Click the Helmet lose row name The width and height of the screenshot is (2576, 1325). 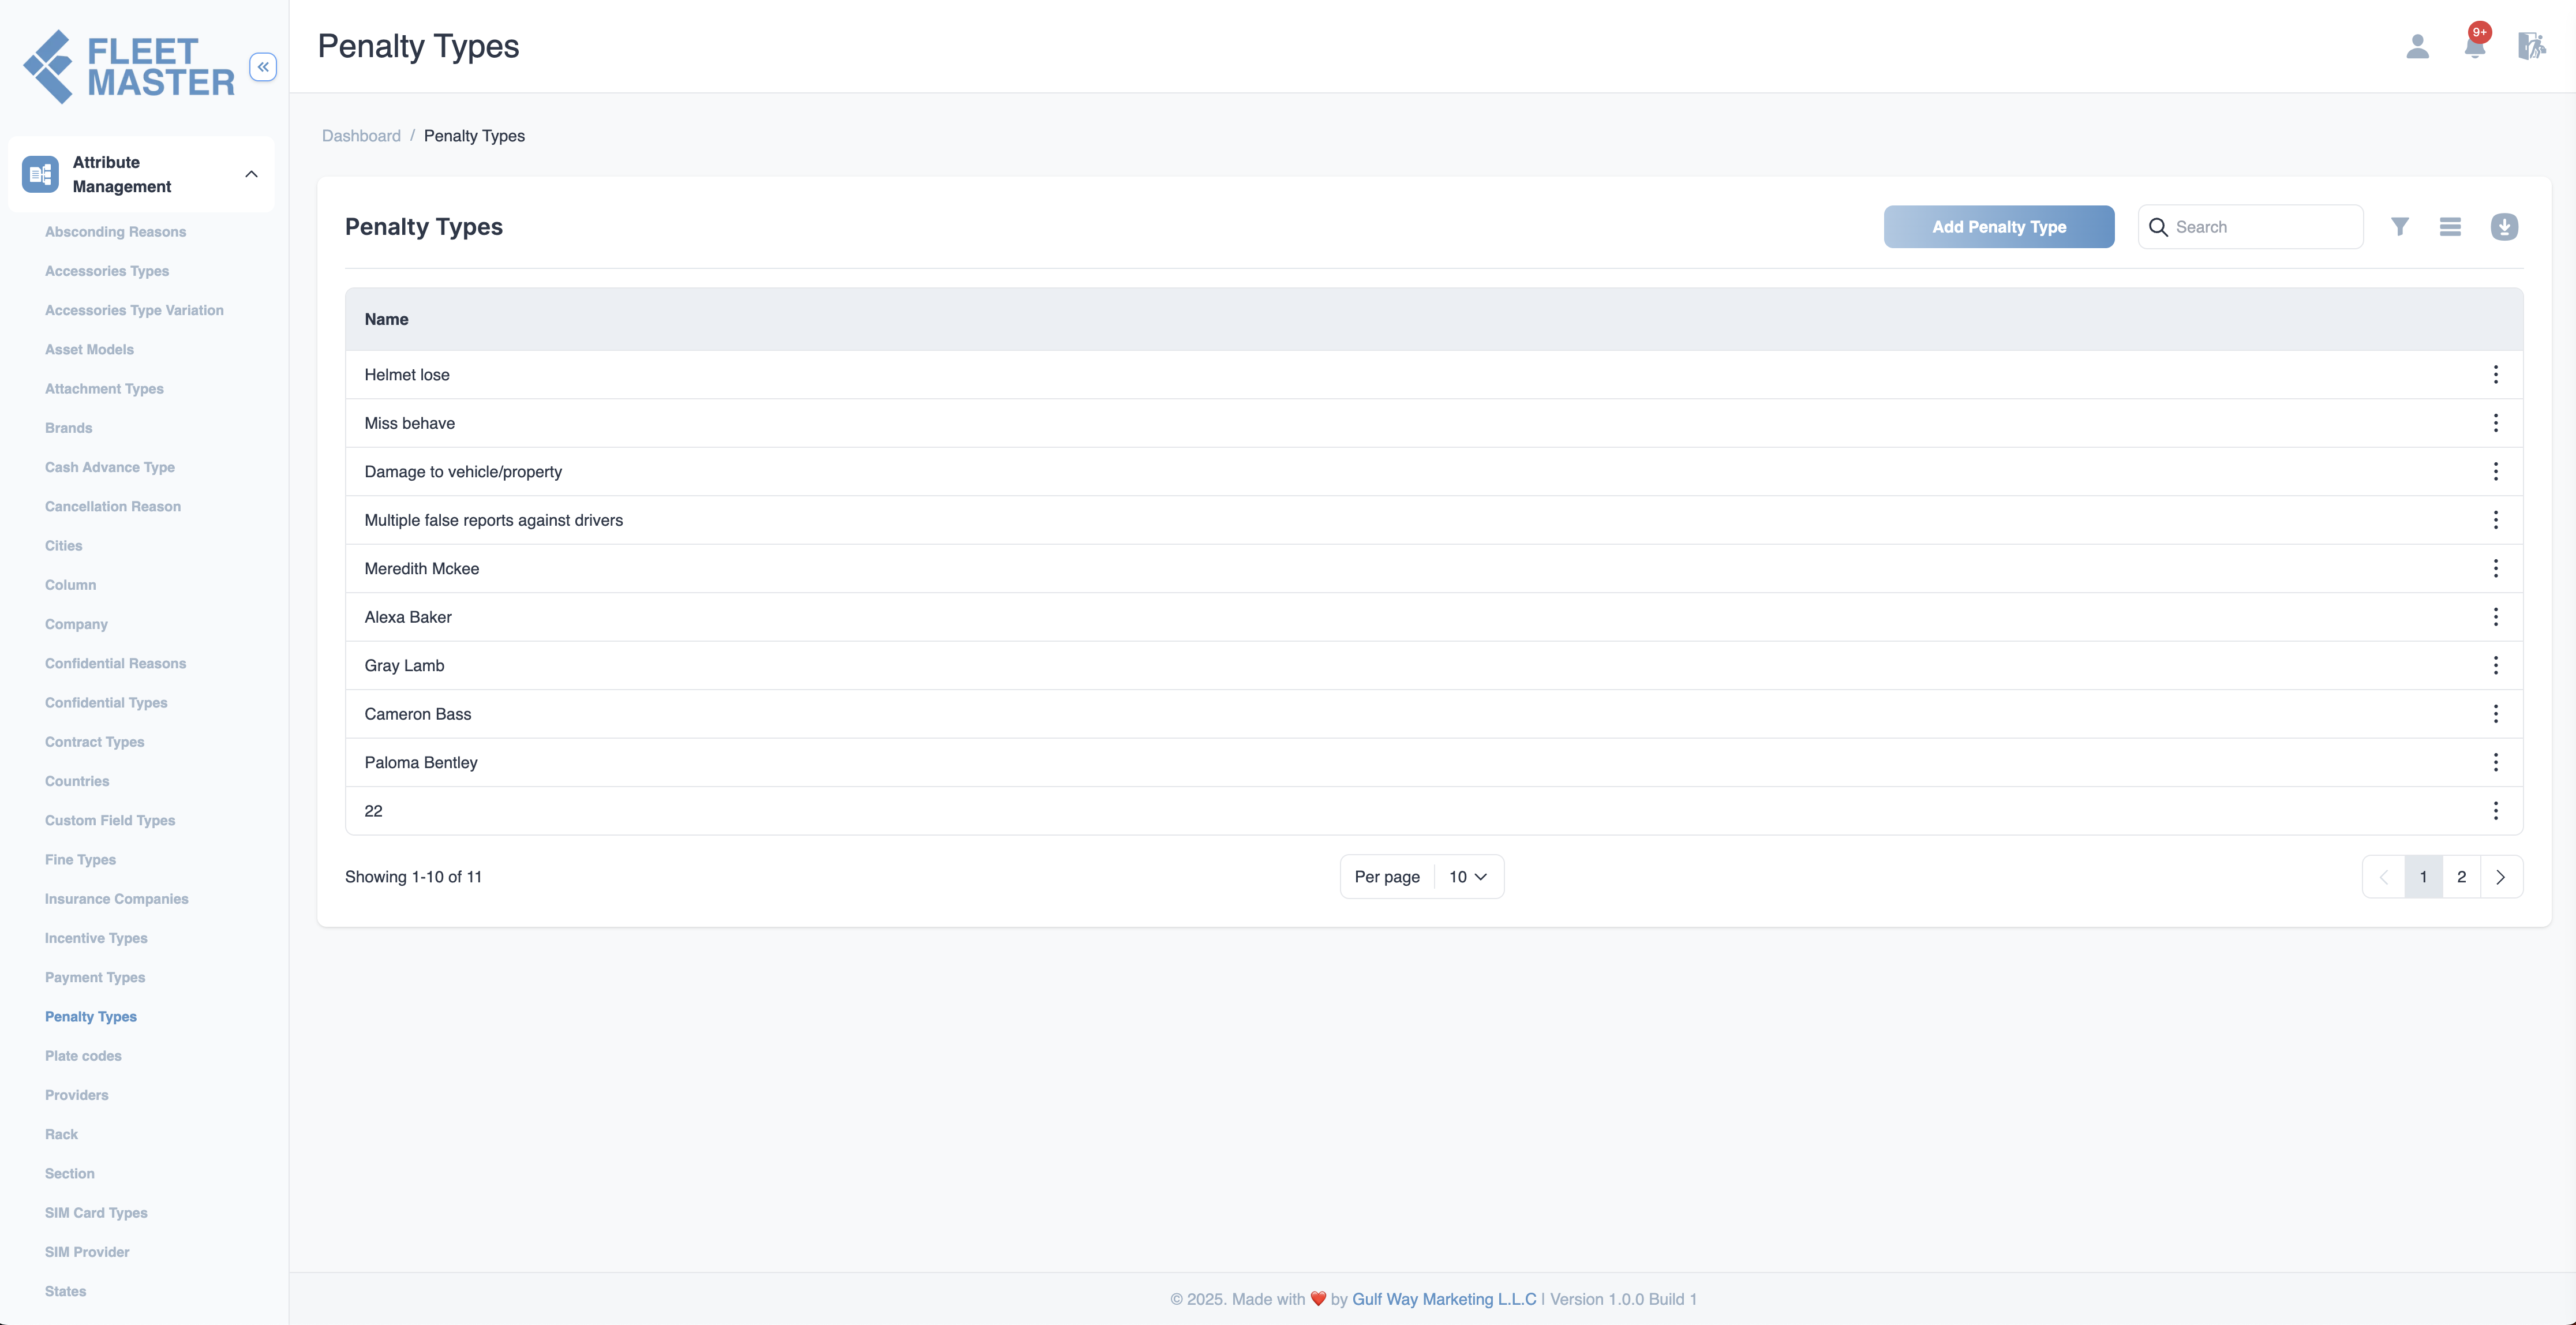pos(407,375)
